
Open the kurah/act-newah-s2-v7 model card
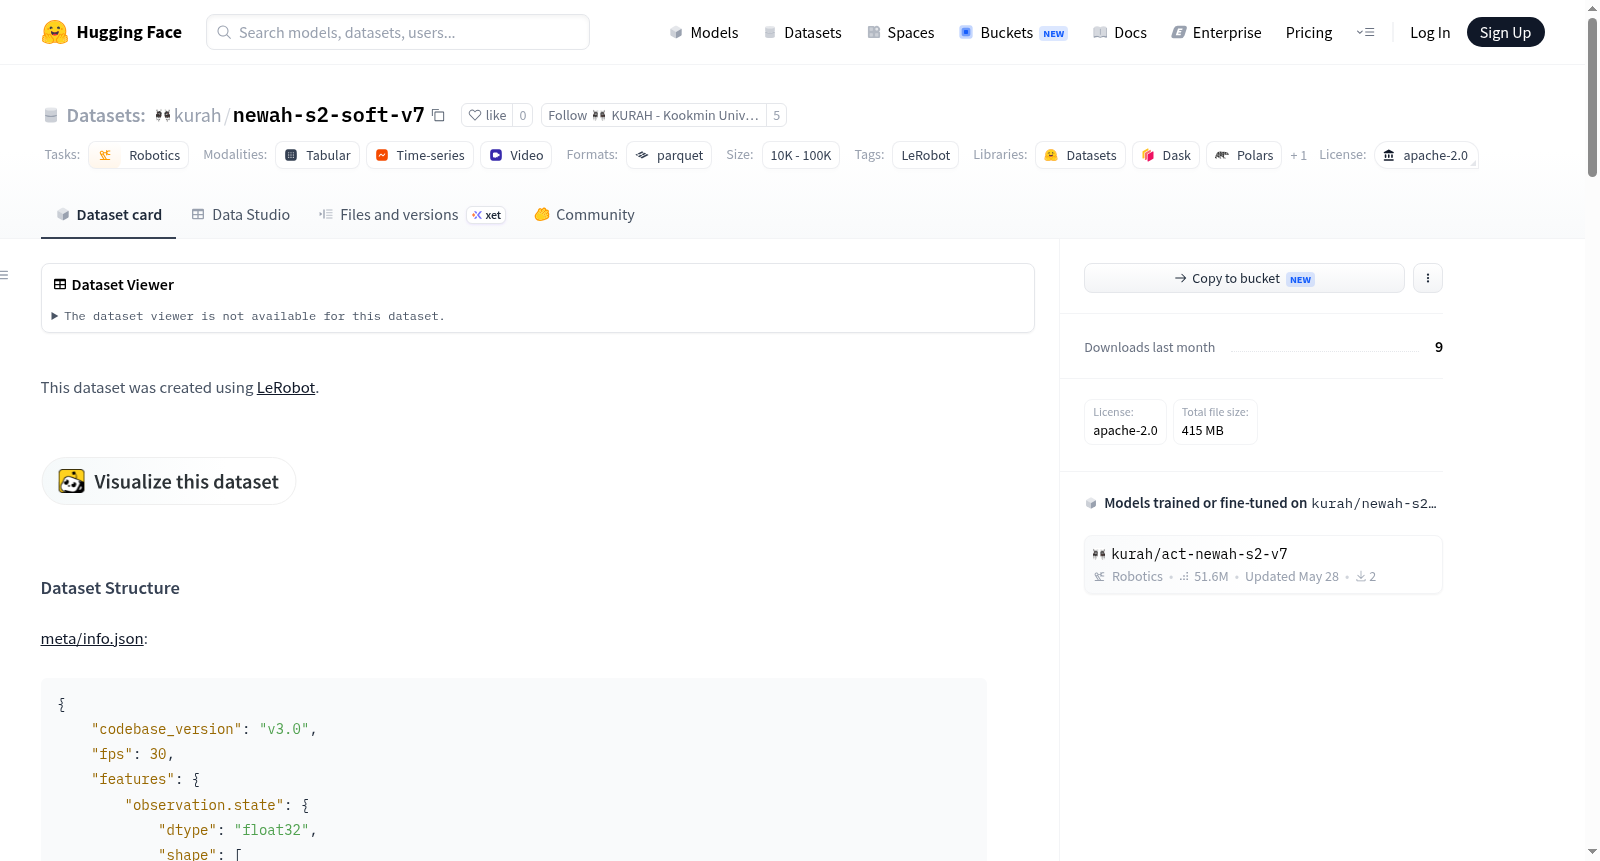point(1263,565)
